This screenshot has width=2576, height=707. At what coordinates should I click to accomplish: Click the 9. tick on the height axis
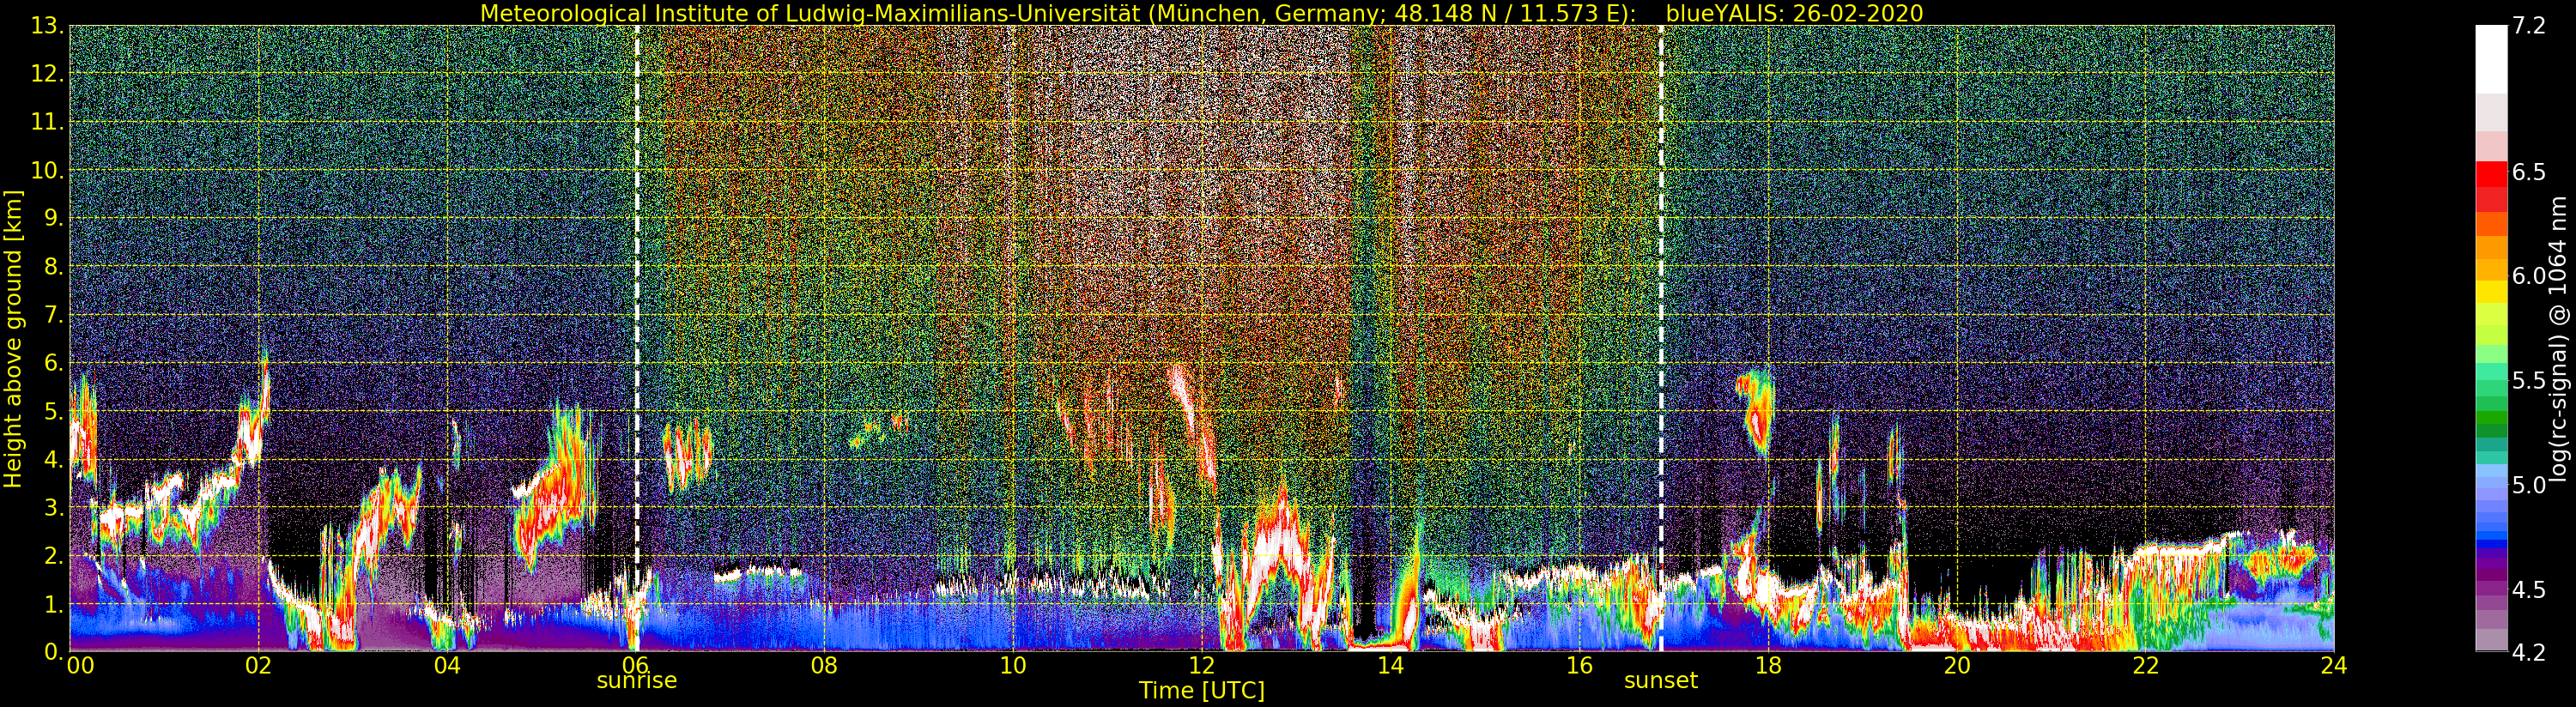click(53, 219)
